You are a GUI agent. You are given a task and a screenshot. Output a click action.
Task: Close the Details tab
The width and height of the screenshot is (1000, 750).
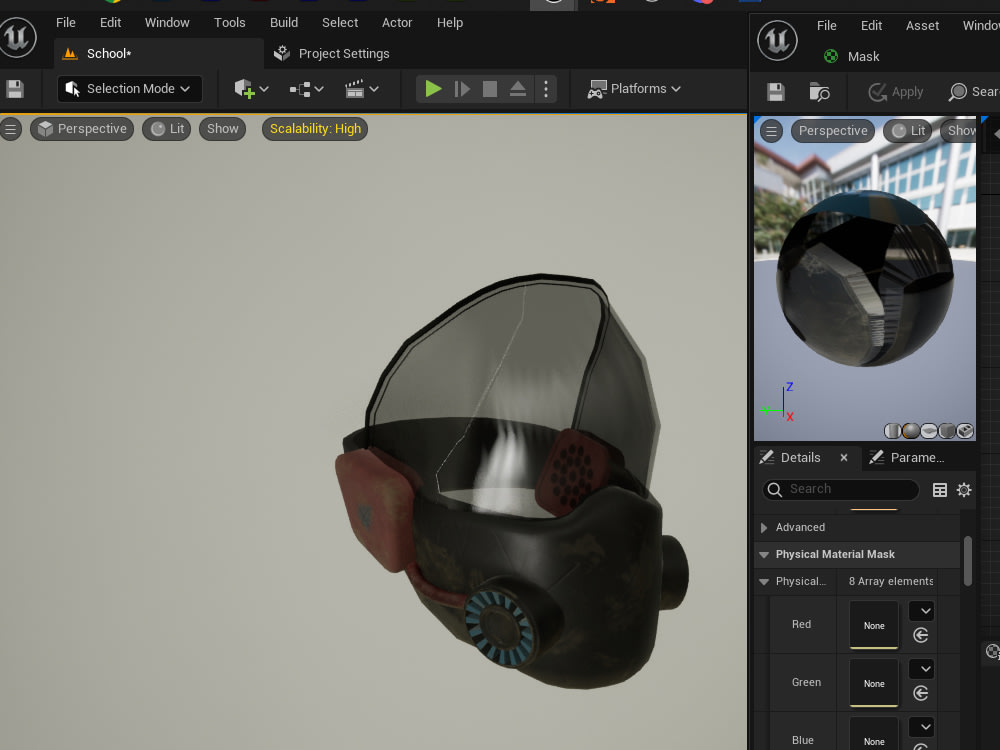coord(844,457)
